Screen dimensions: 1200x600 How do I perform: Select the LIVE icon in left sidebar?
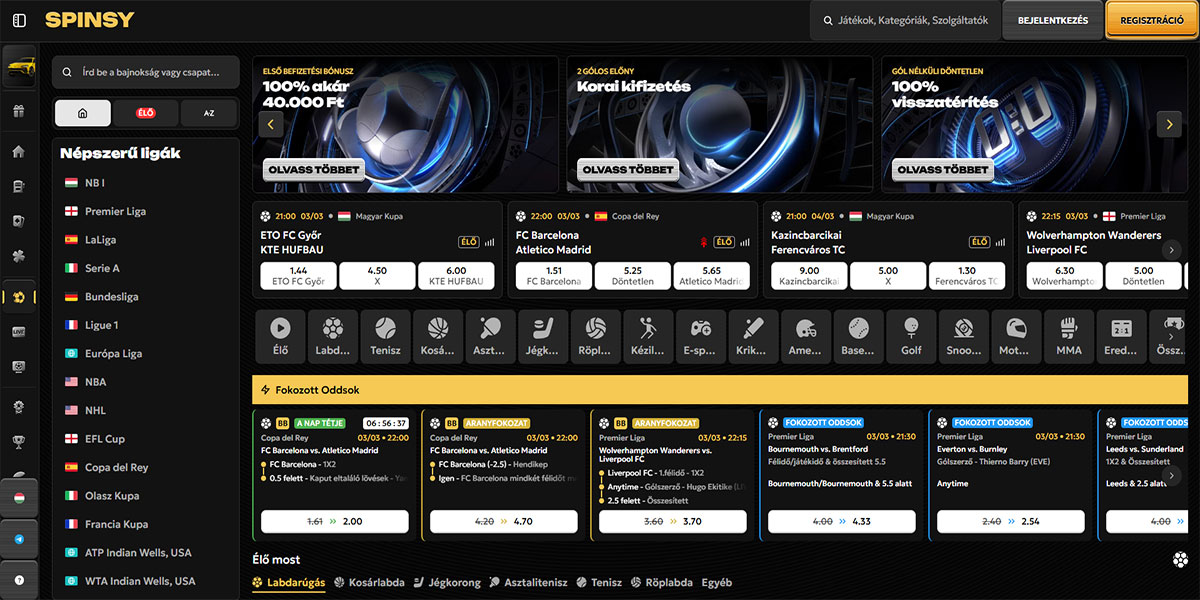tap(18, 330)
